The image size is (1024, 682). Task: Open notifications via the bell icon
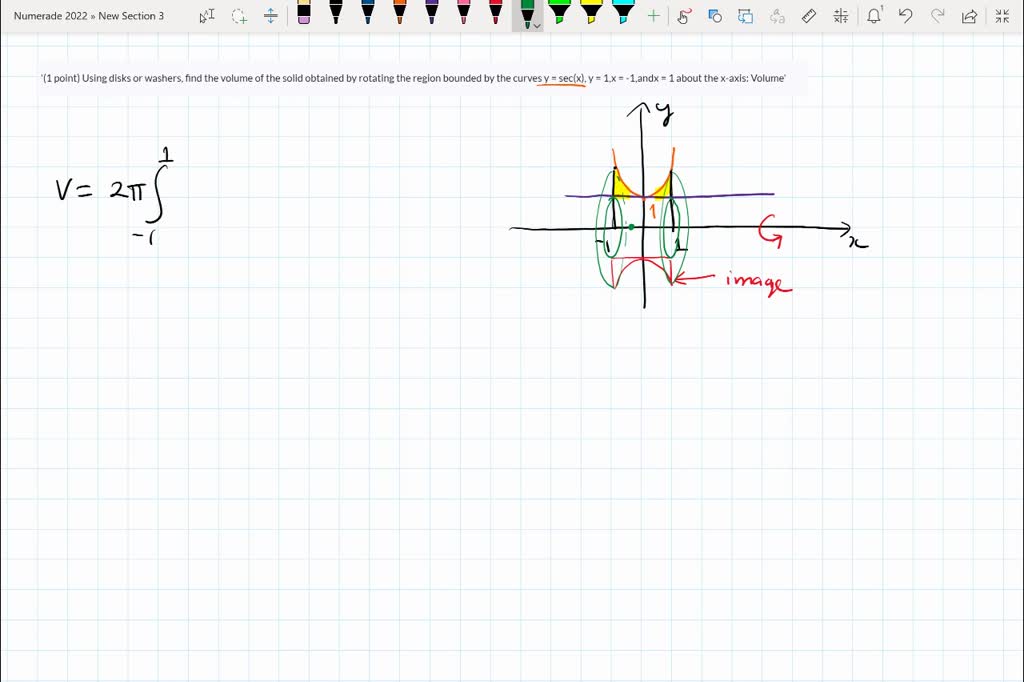[874, 15]
